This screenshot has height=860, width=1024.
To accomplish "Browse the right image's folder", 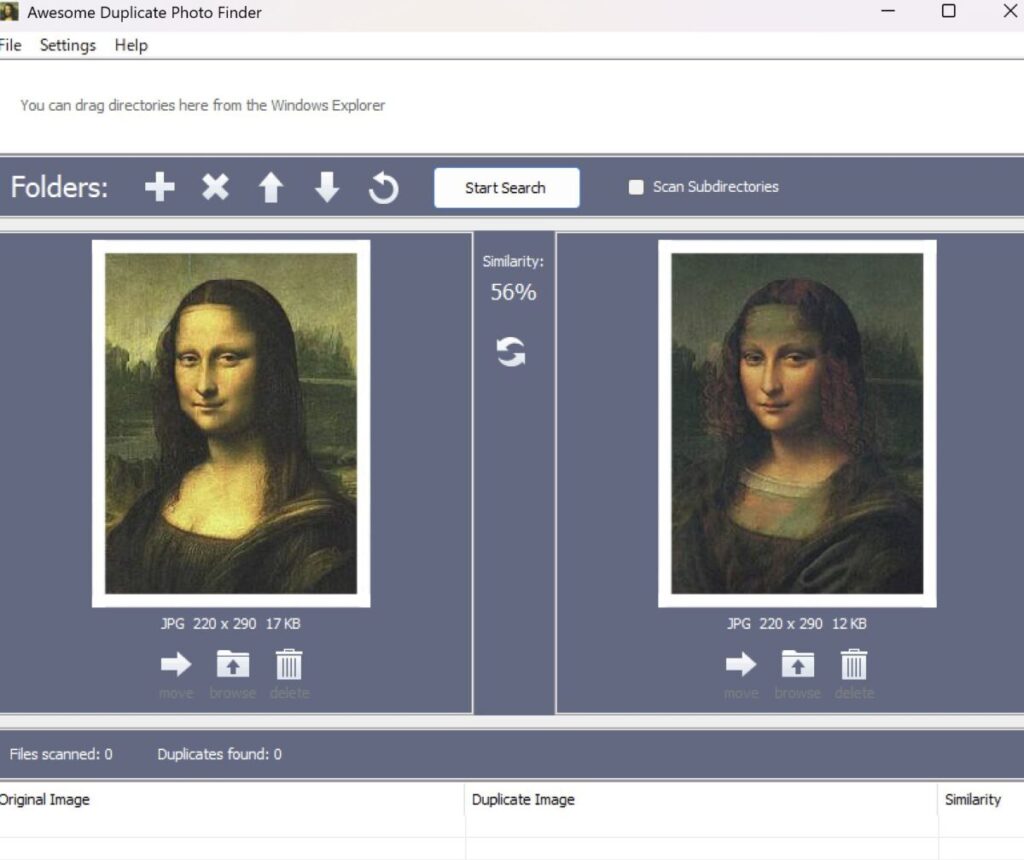I will click(x=797, y=665).
